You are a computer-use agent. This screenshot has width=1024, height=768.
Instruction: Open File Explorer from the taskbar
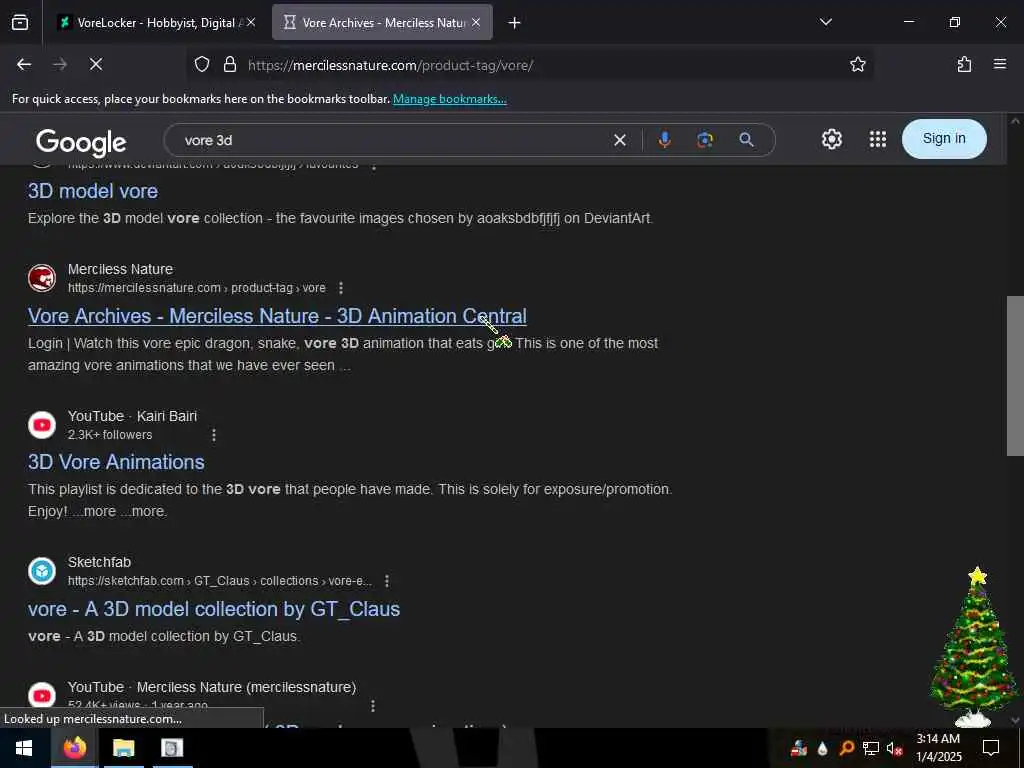pos(123,748)
